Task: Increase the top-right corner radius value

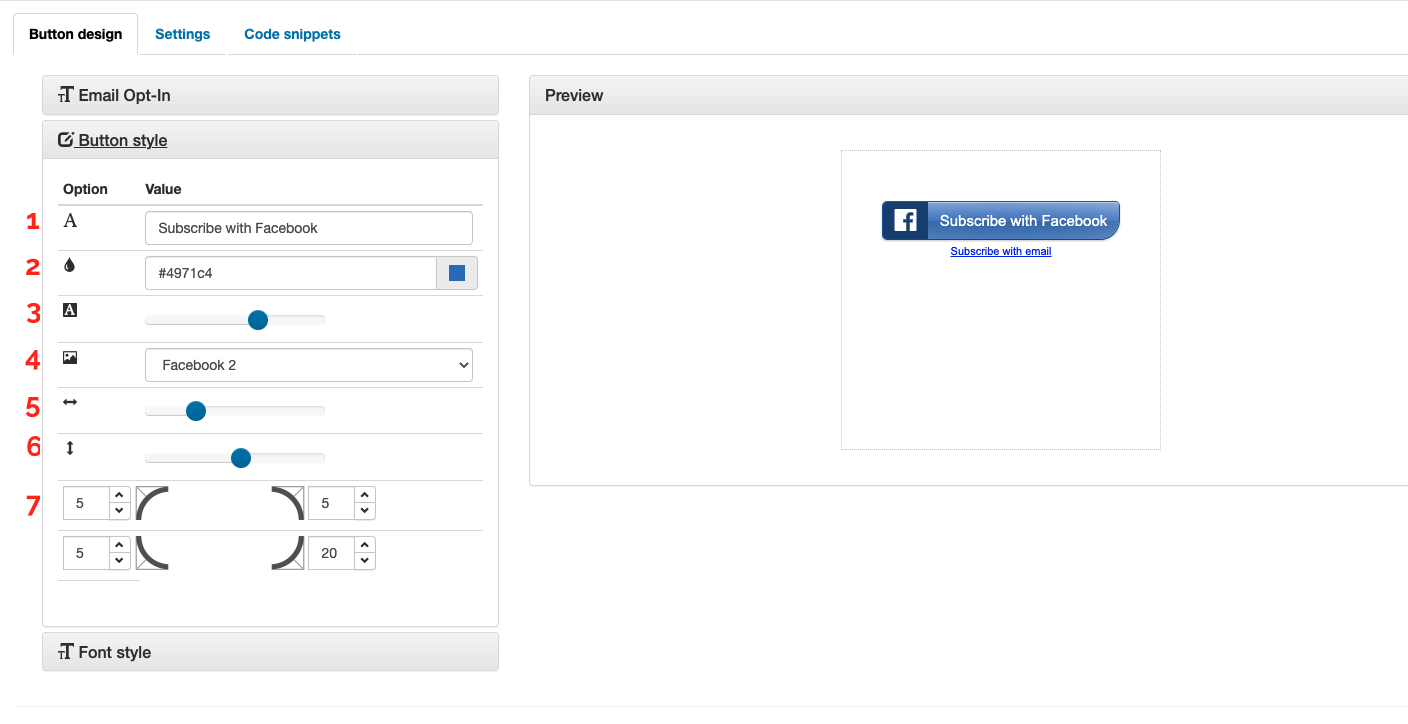Action: point(364,495)
